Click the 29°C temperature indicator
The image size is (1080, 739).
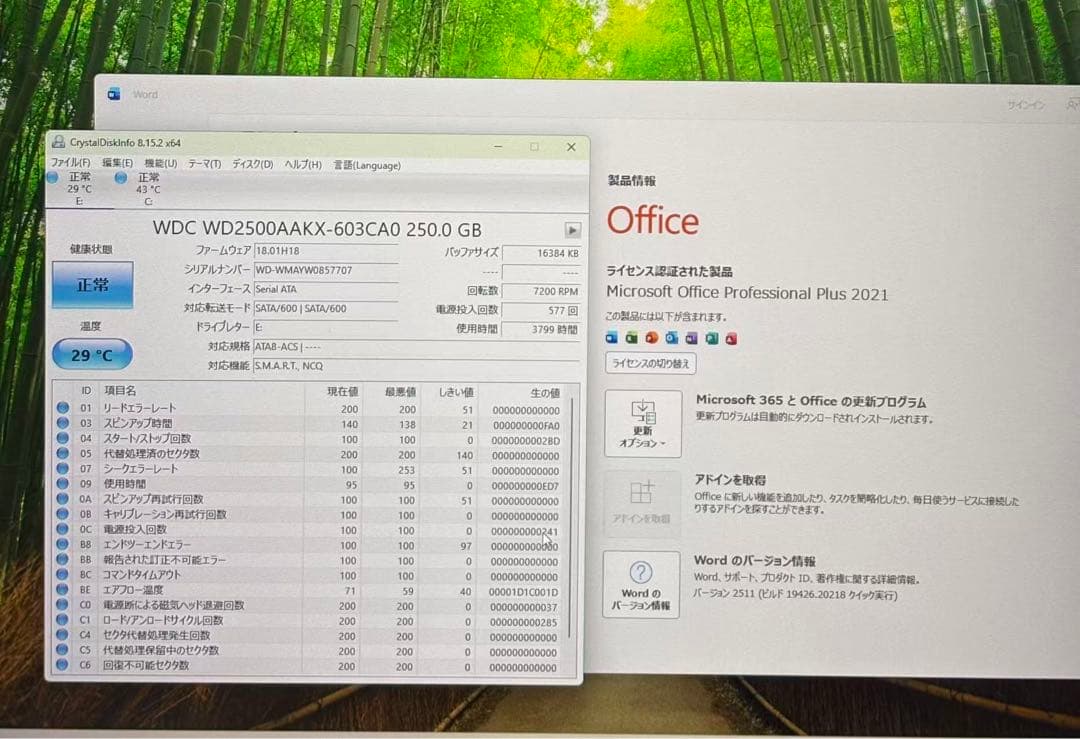tap(91, 354)
